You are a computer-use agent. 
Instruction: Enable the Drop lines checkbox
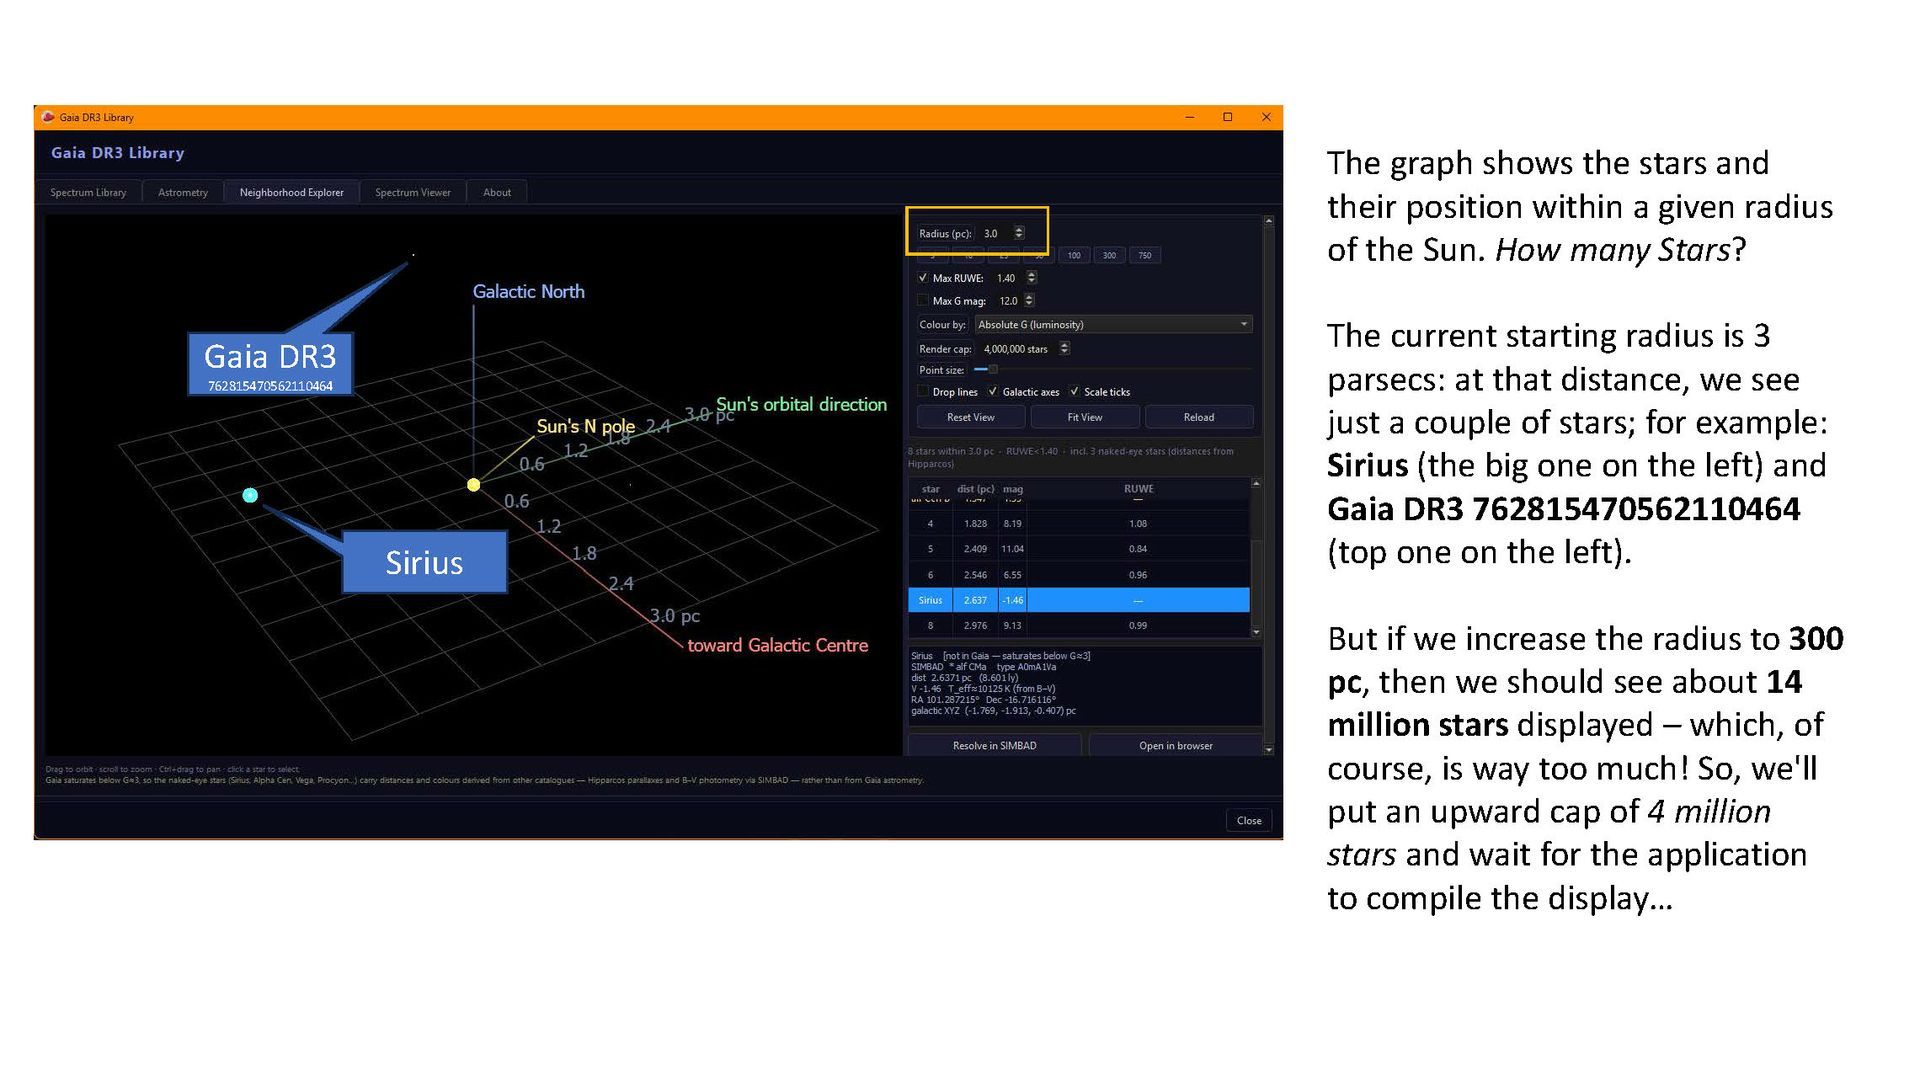[922, 392]
